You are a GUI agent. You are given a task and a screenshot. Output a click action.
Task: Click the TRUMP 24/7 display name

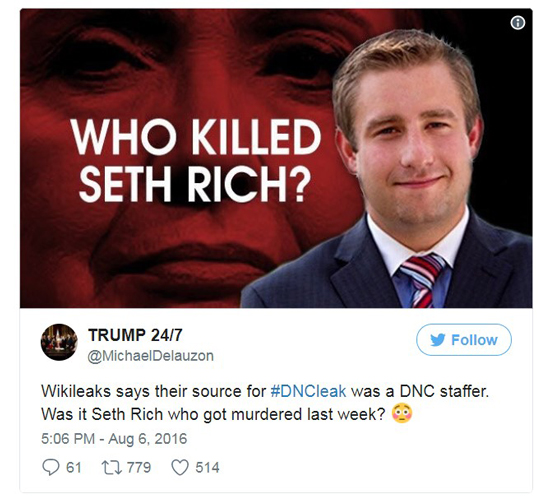tap(135, 335)
